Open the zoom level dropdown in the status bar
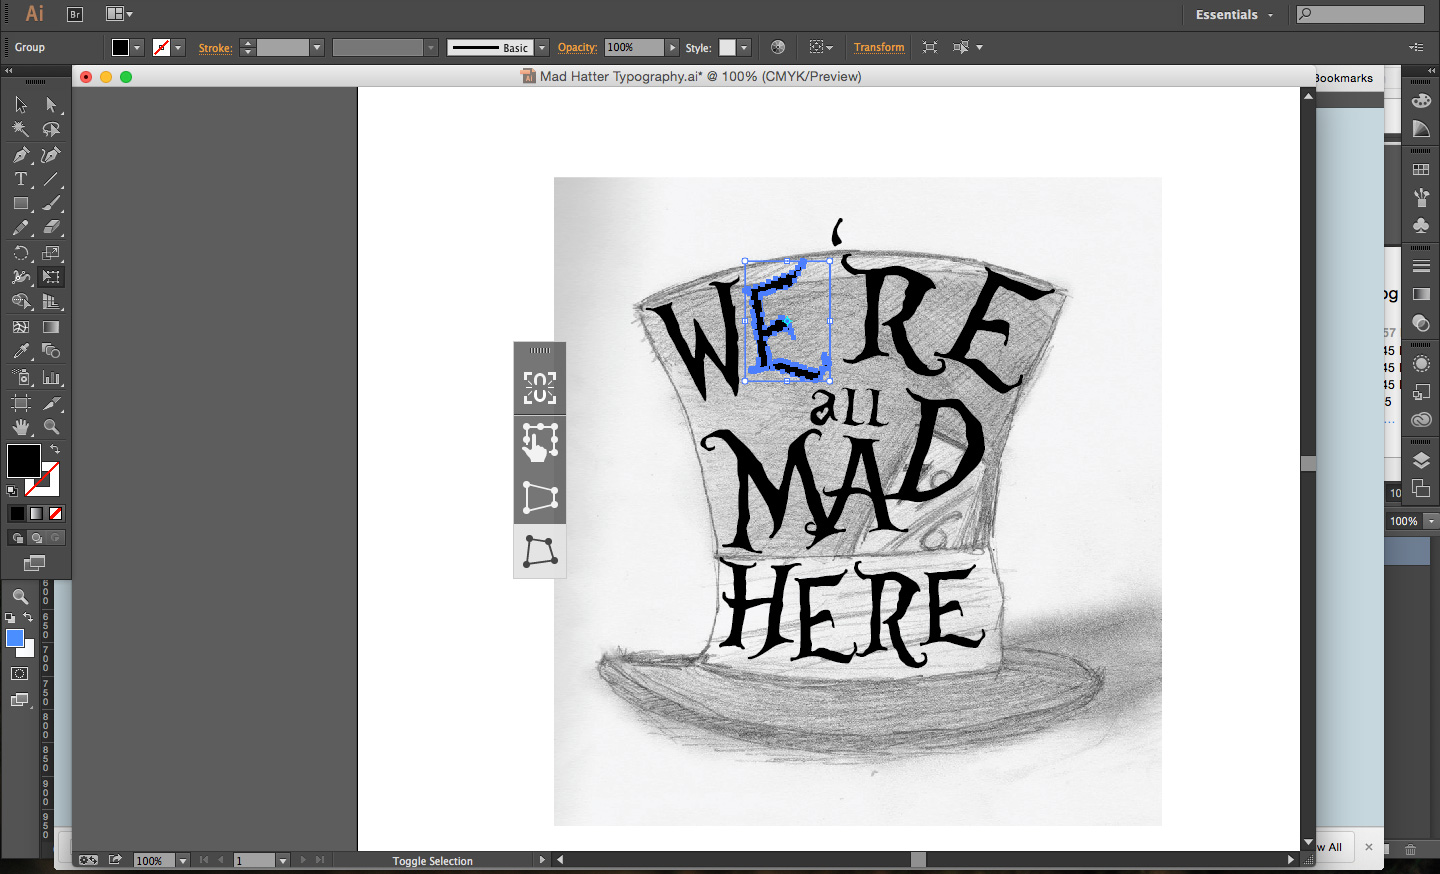The image size is (1440, 874). coord(183,860)
